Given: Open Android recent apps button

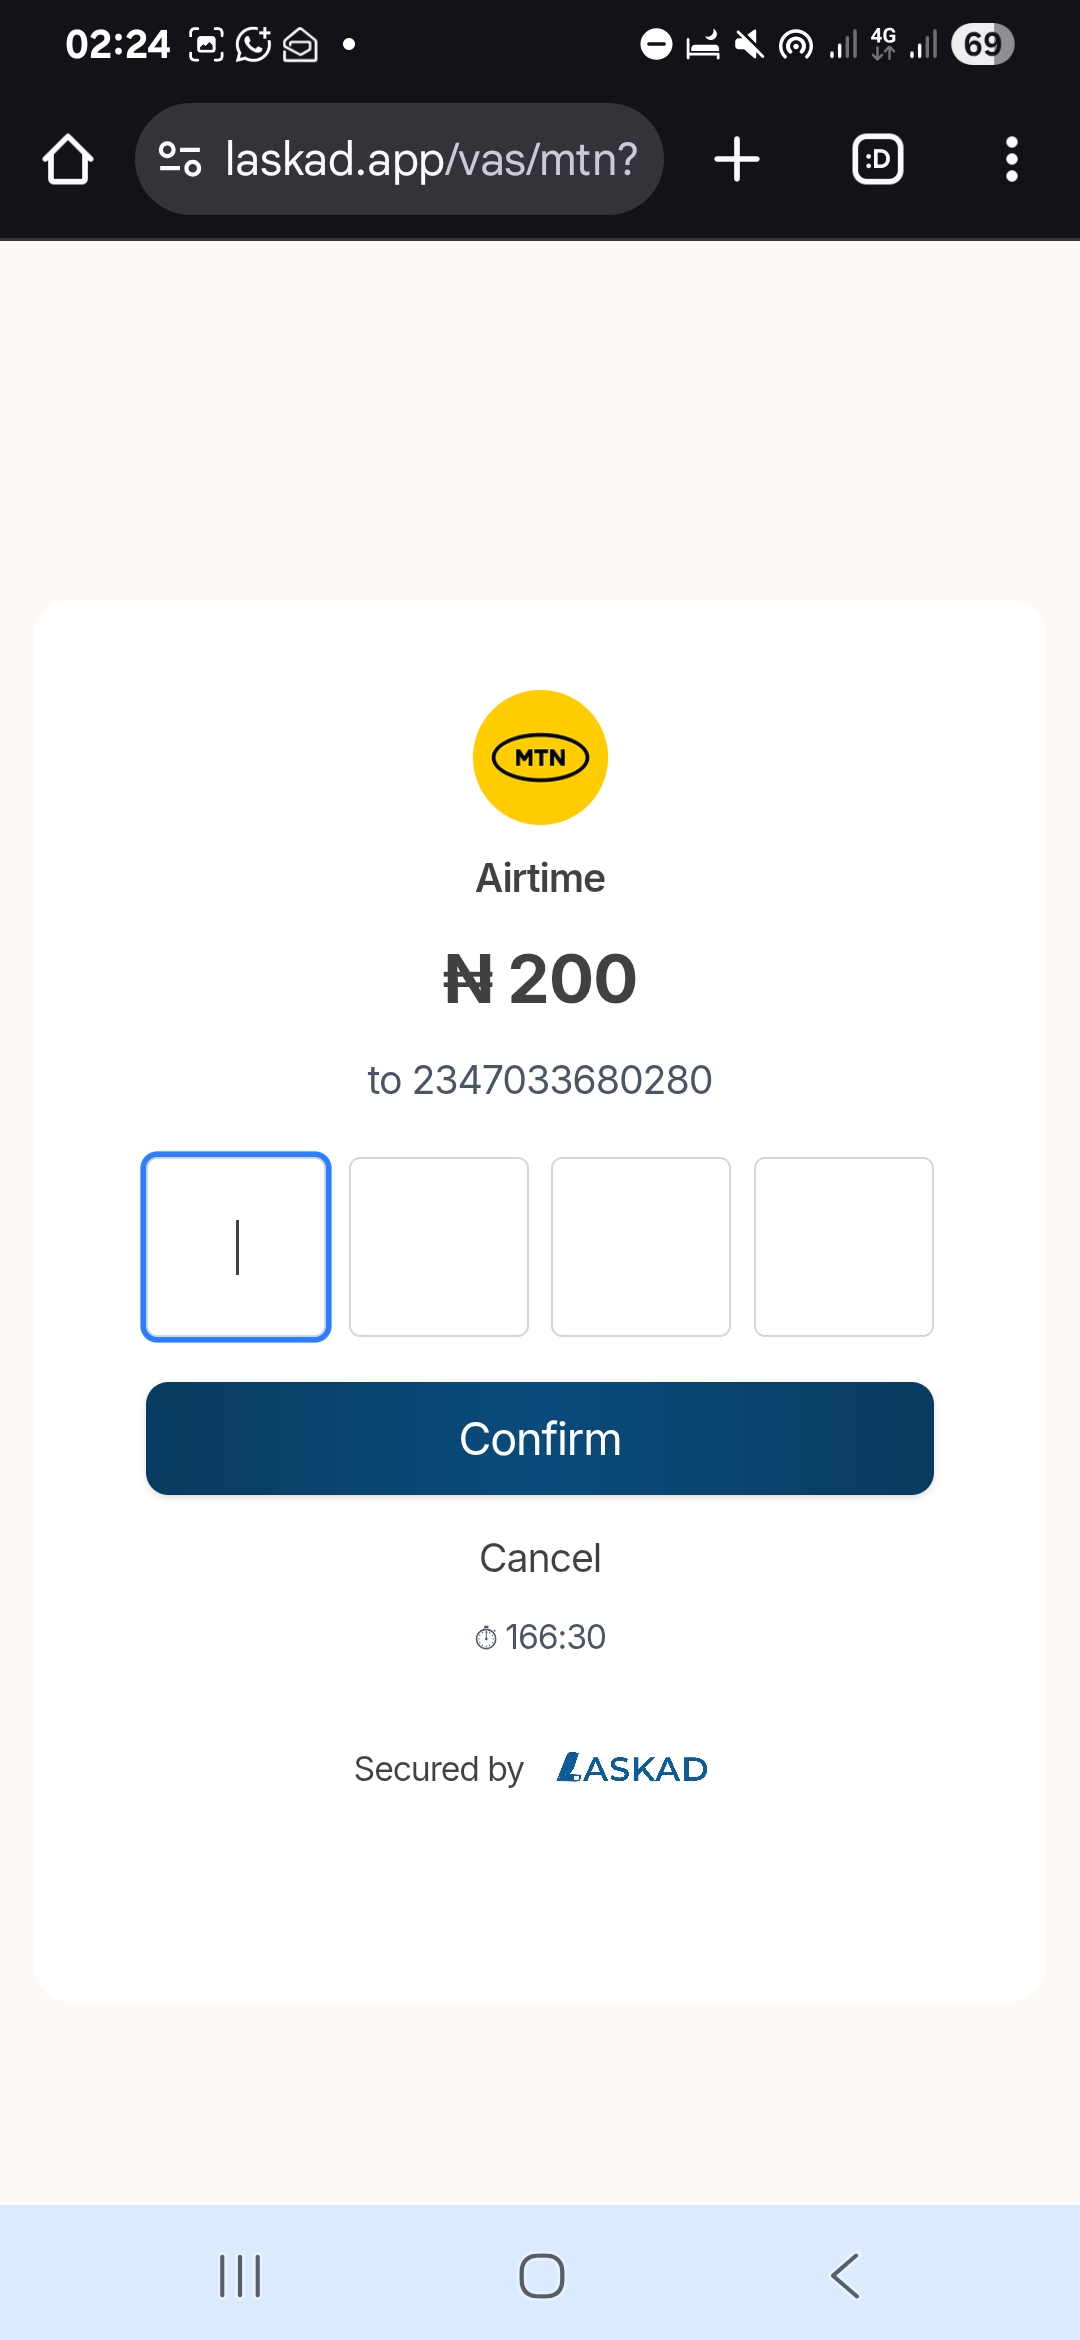Looking at the screenshot, I should tap(240, 2276).
